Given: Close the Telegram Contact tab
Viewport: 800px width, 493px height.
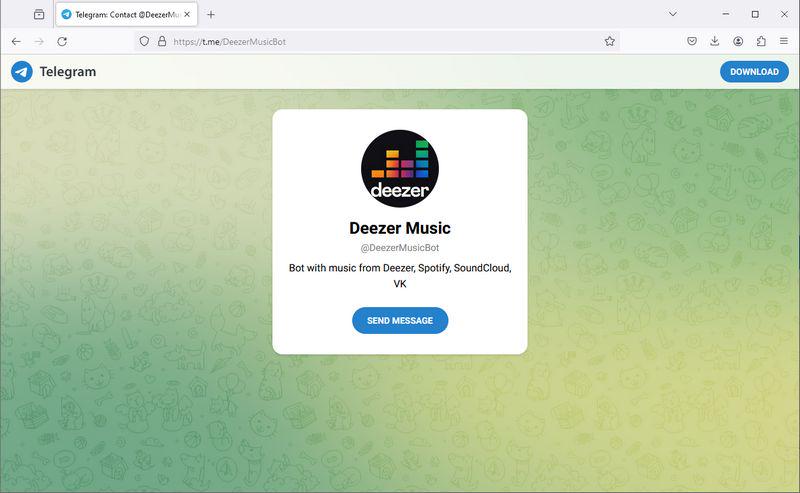Looking at the screenshot, I should tap(187, 14).
